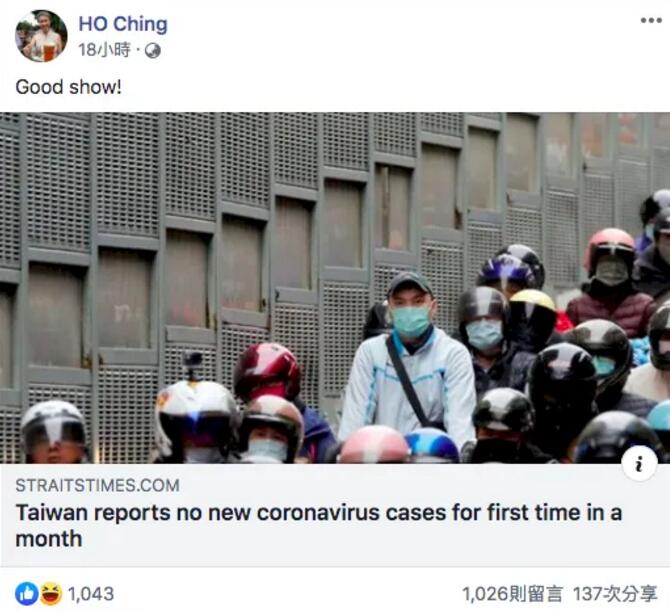Click the info 'i' icon on article
This screenshot has height=616, width=670.
pyautogui.click(x=639, y=463)
